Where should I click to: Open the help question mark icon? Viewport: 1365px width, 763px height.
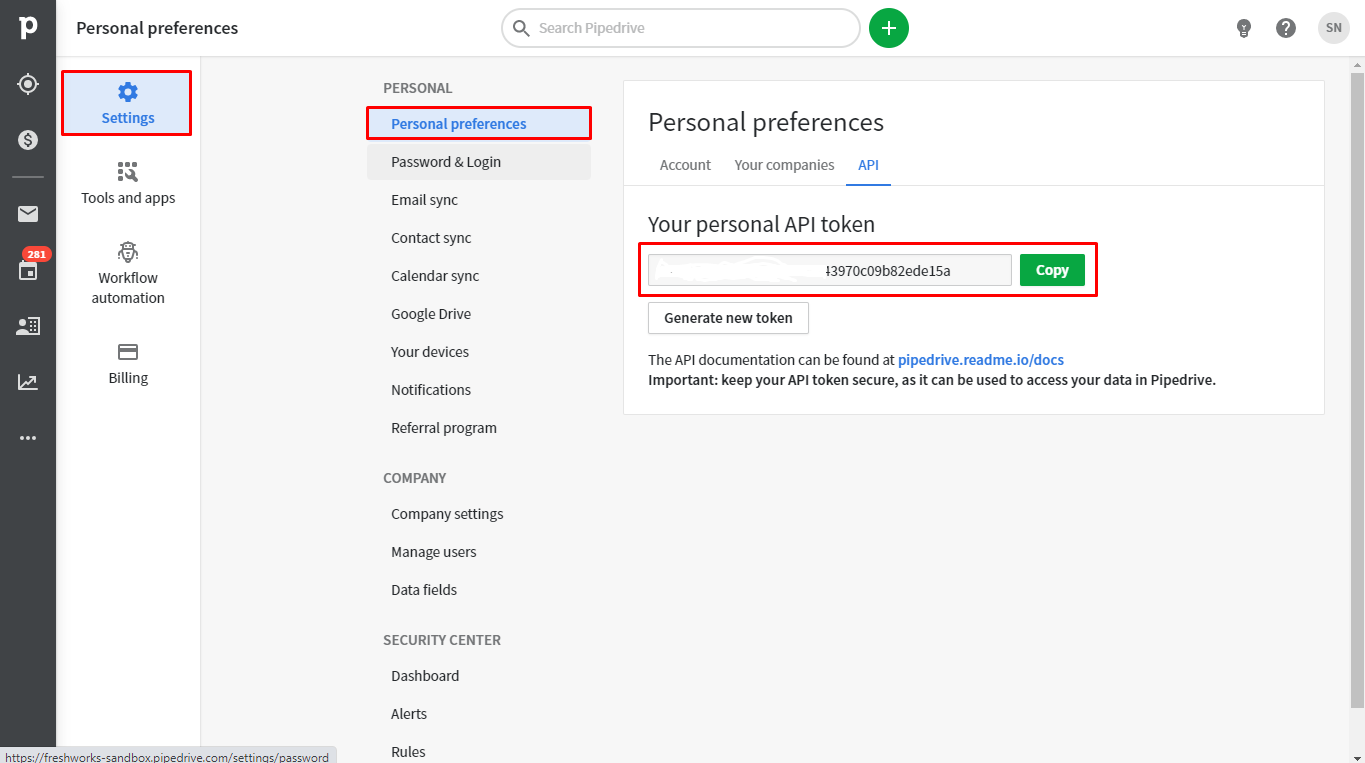tap(1286, 28)
